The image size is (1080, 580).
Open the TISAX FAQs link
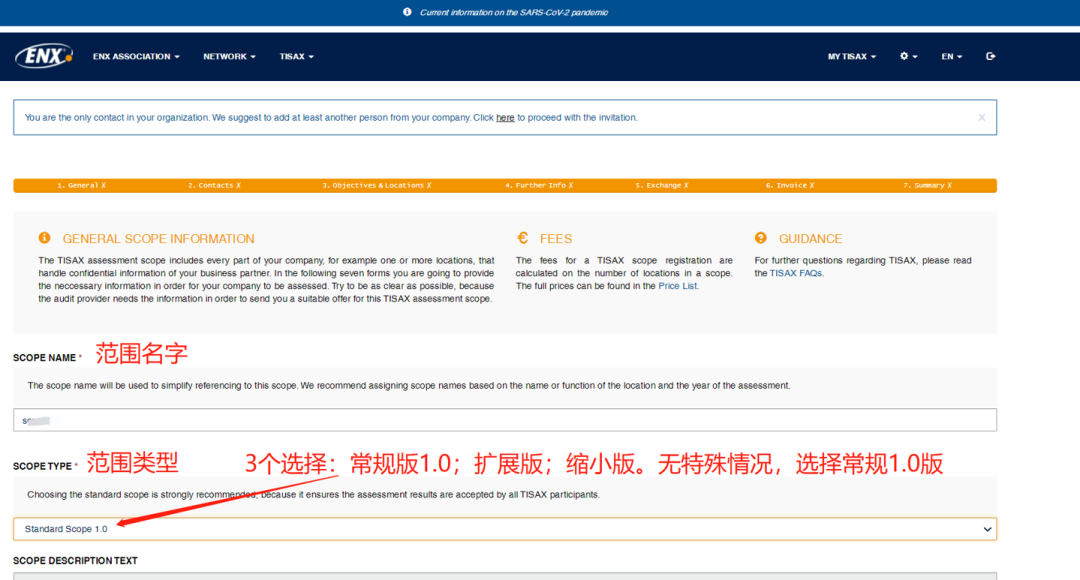click(x=796, y=273)
